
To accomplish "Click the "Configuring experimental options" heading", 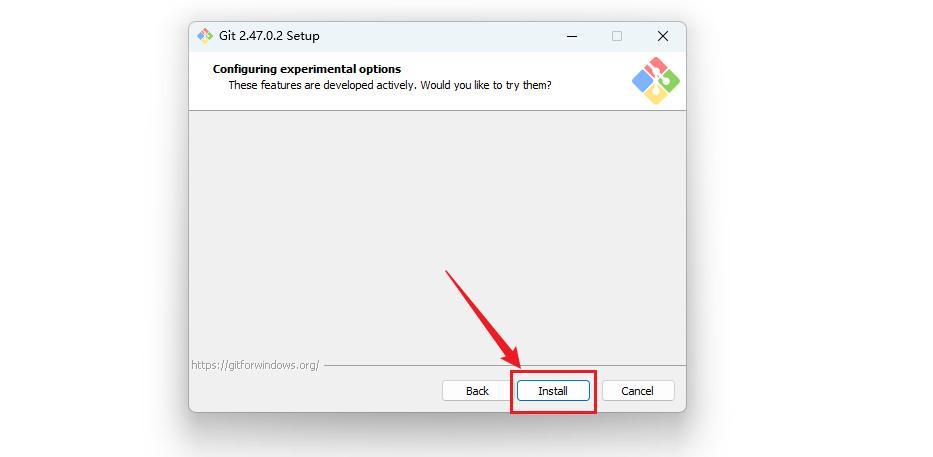I will [x=307, y=69].
